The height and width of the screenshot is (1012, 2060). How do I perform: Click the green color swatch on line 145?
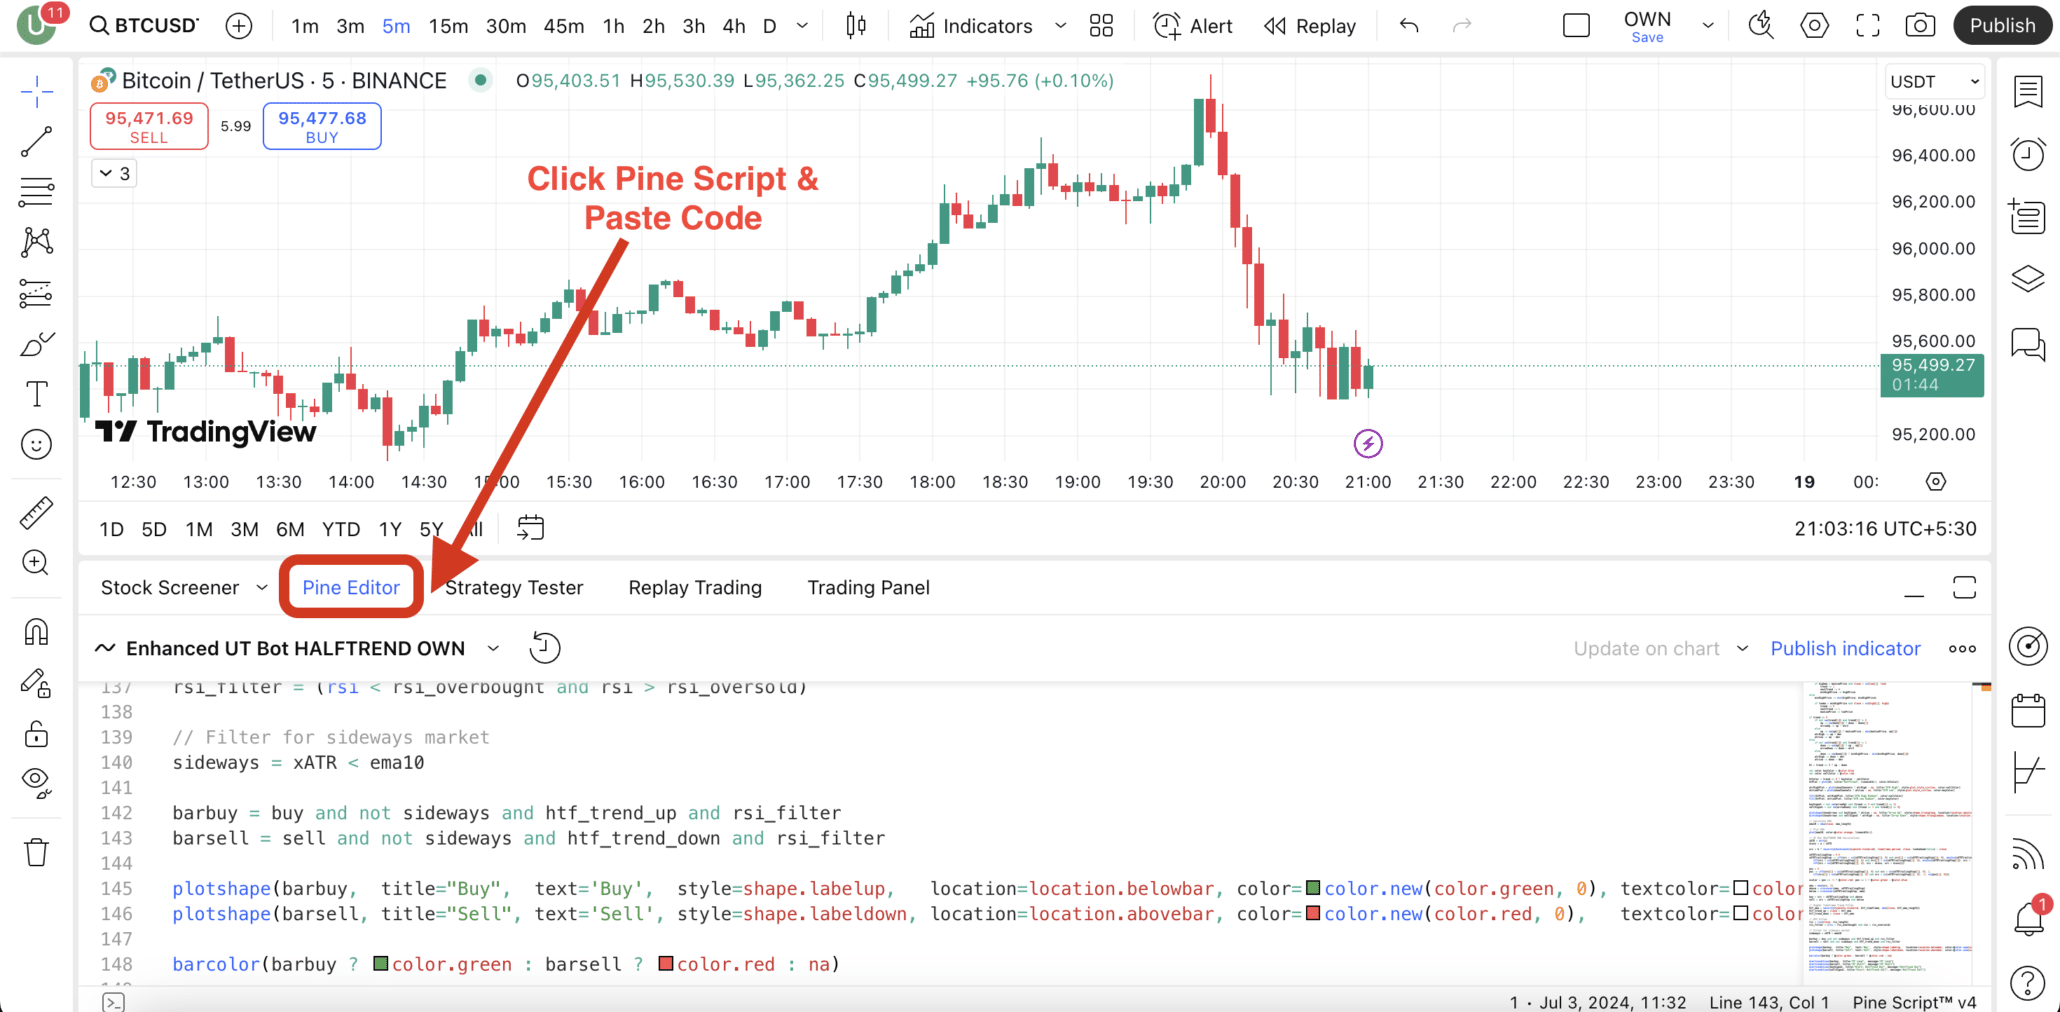click(1313, 888)
